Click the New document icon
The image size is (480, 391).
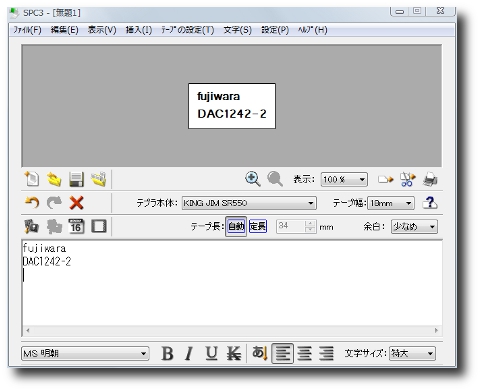(32, 179)
